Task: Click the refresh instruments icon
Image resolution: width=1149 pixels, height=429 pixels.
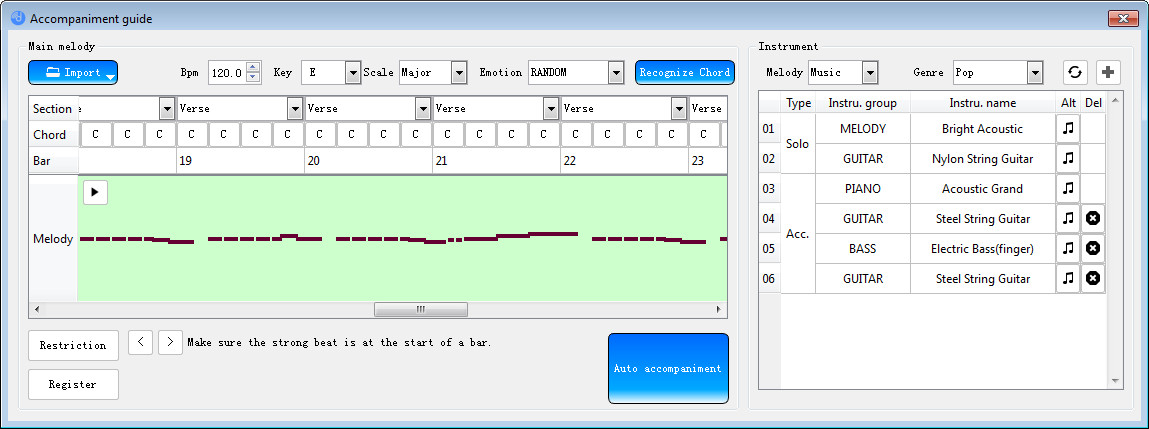Action: pos(1075,72)
